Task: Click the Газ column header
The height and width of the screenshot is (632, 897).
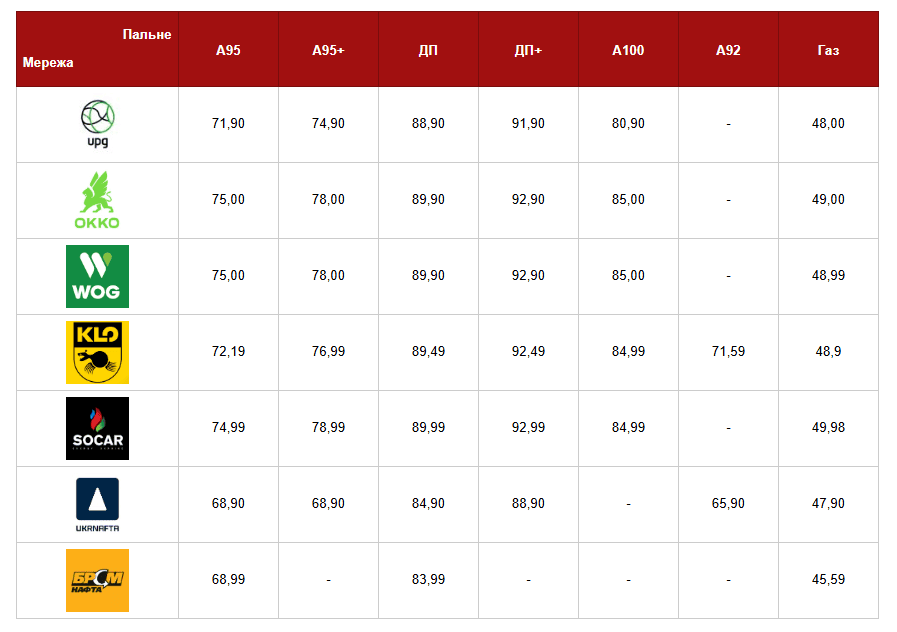Action: 828,50
